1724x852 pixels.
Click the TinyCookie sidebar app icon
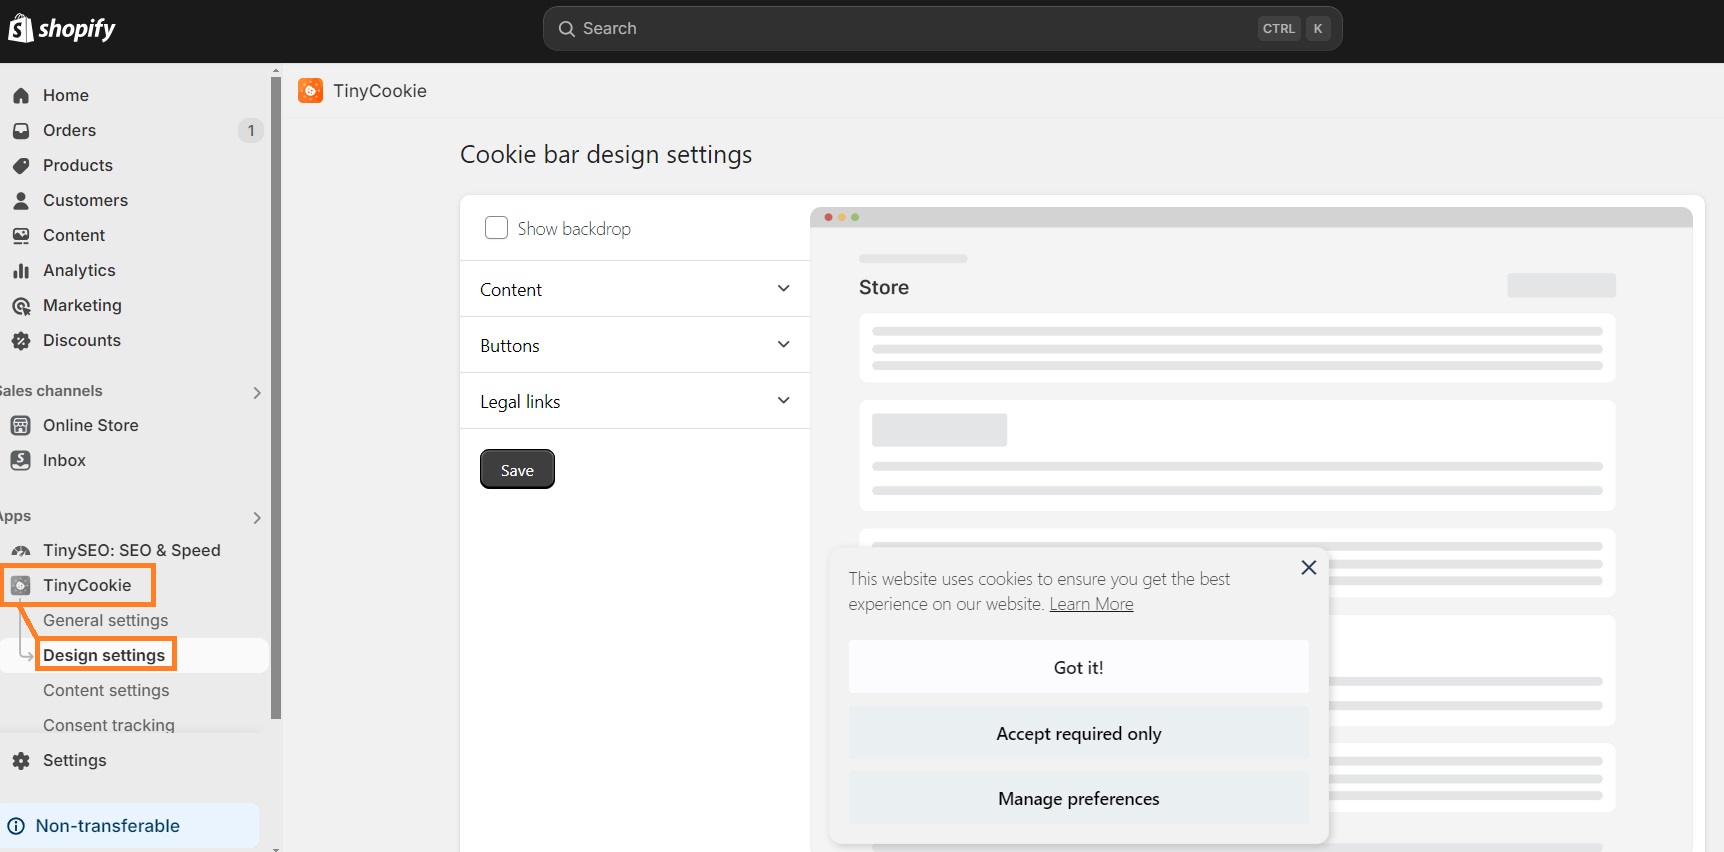(x=21, y=586)
